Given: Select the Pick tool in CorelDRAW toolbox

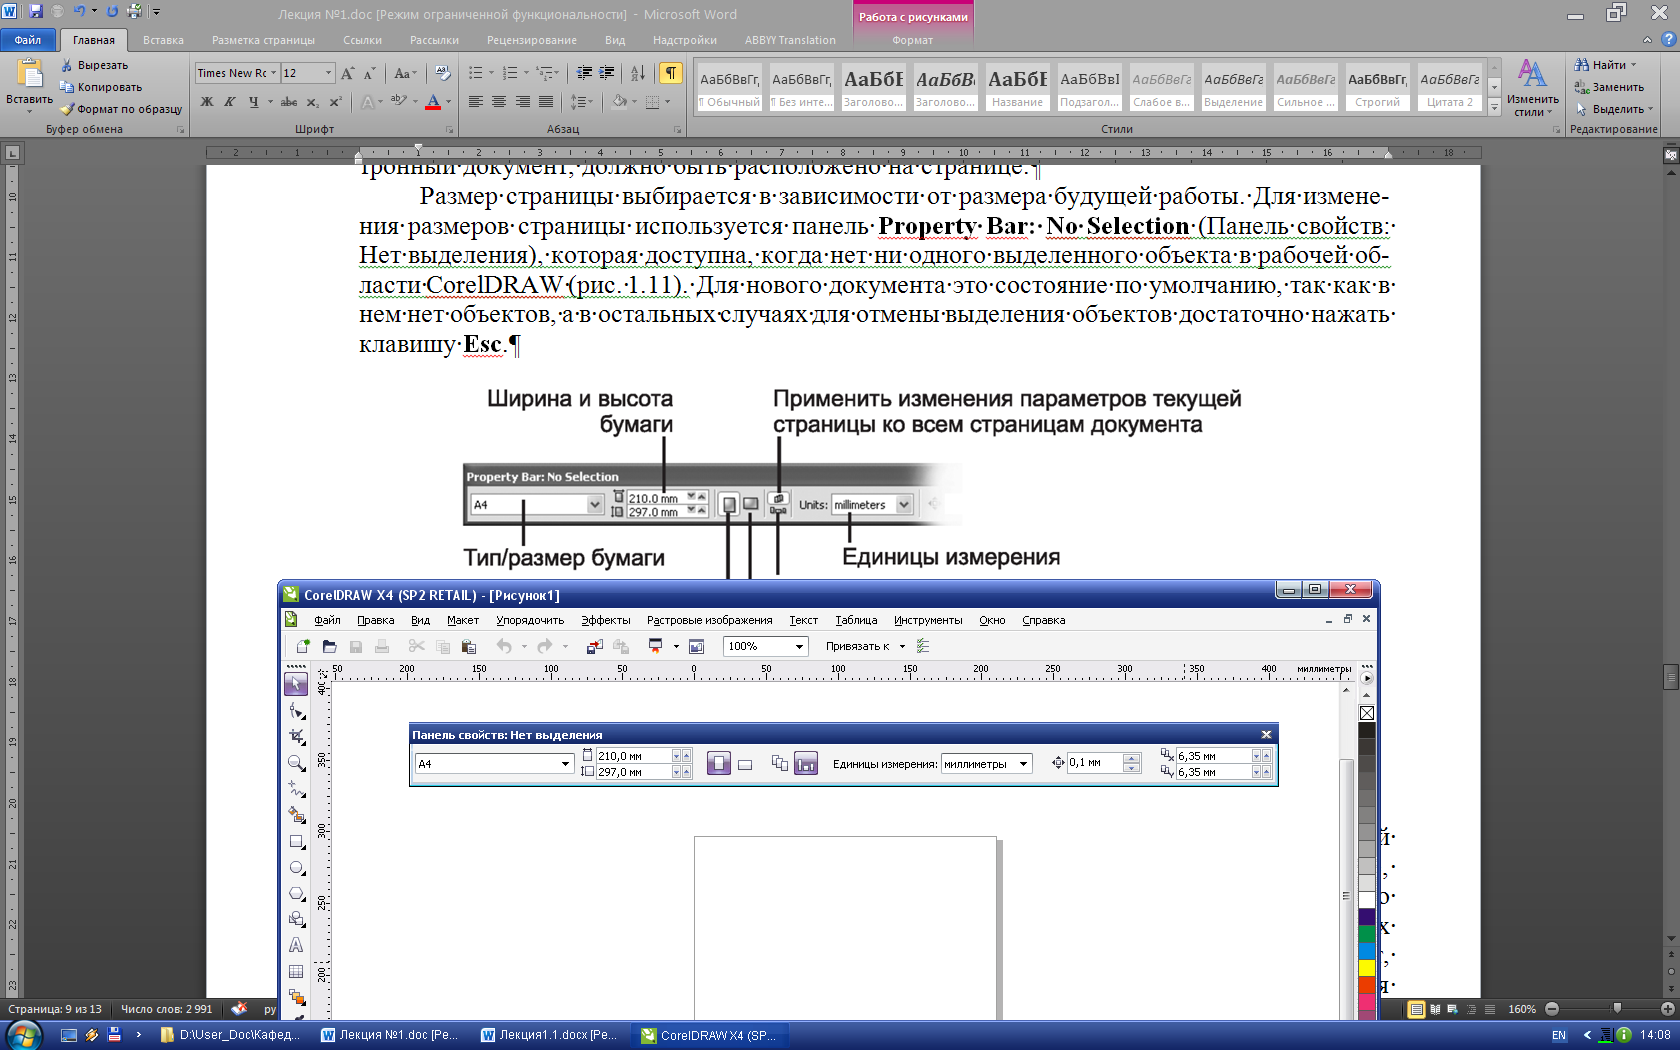Looking at the screenshot, I should click(296, 684).
